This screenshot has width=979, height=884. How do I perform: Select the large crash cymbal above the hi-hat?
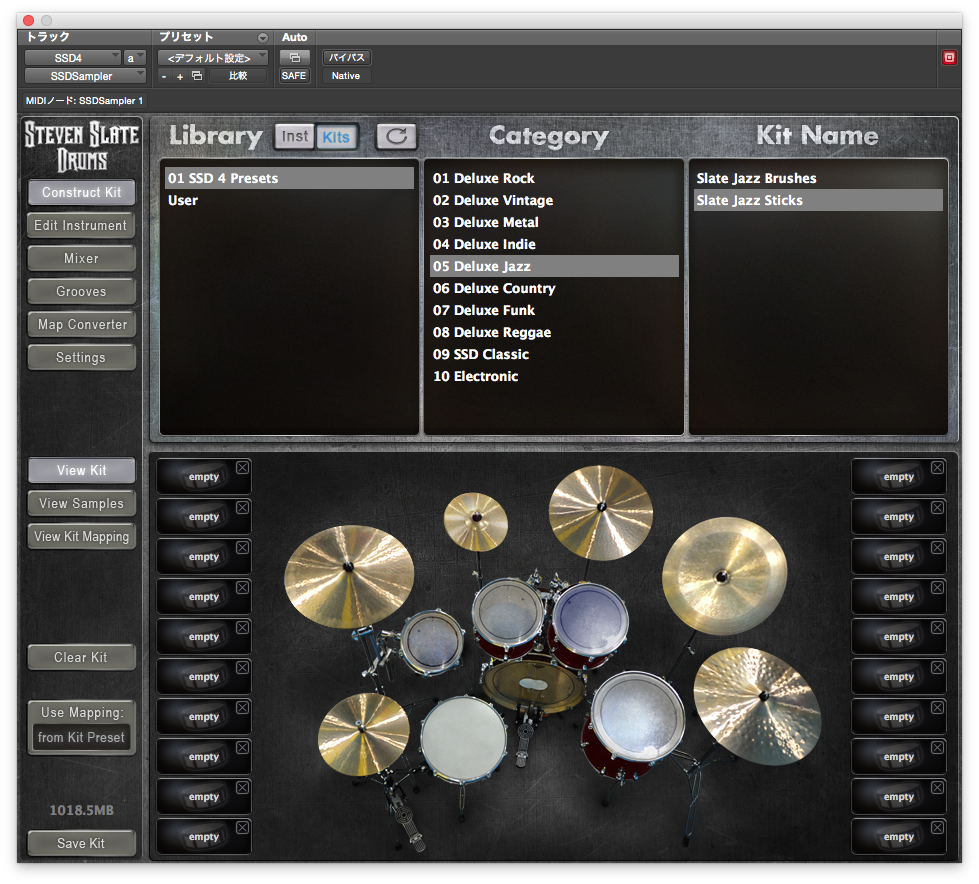pos(348,576)
